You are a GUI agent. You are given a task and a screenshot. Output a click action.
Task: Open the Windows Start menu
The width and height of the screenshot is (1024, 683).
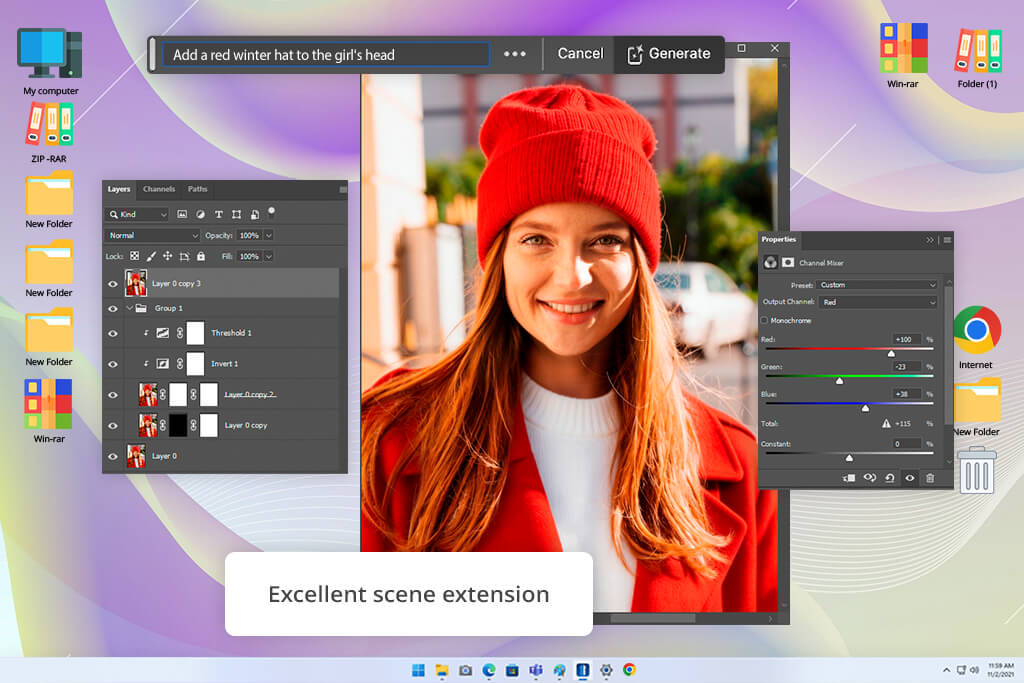click(418, 670)
